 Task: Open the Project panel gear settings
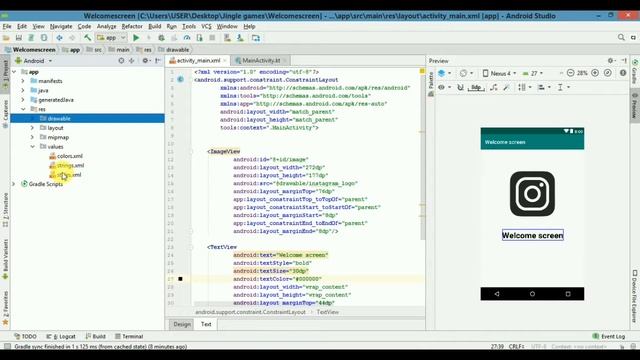pyautogui.click(x=145, y=60)
